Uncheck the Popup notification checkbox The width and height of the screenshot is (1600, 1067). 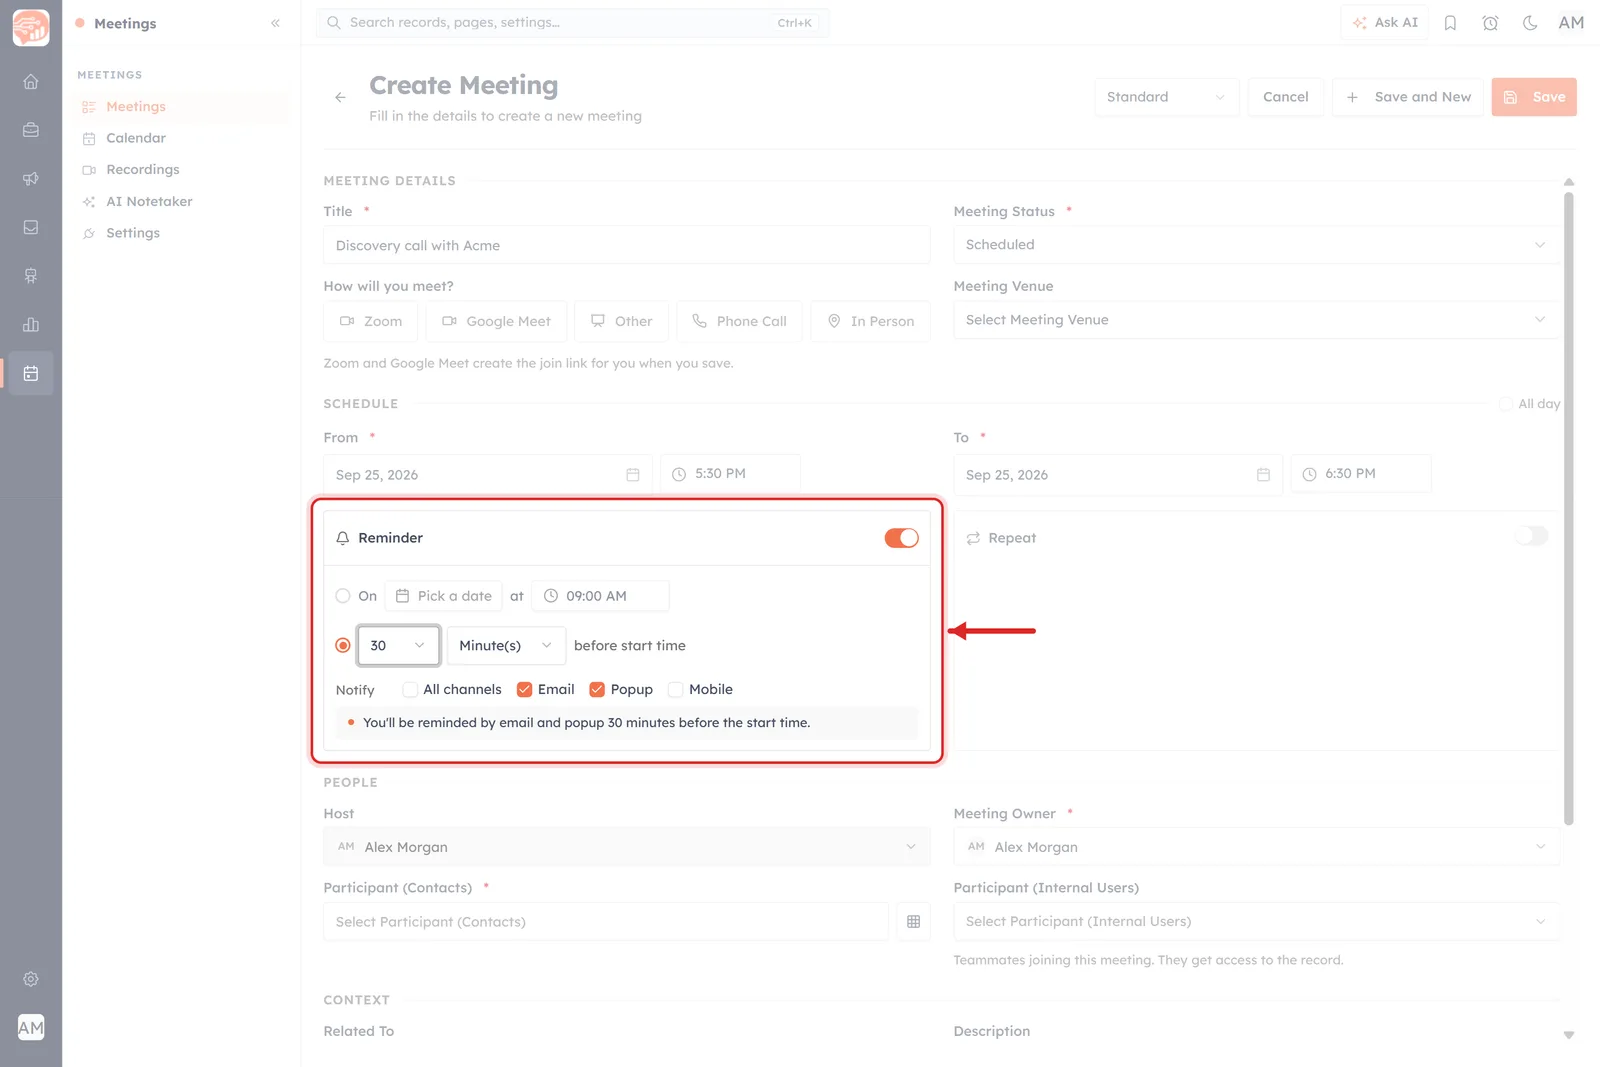597,690
